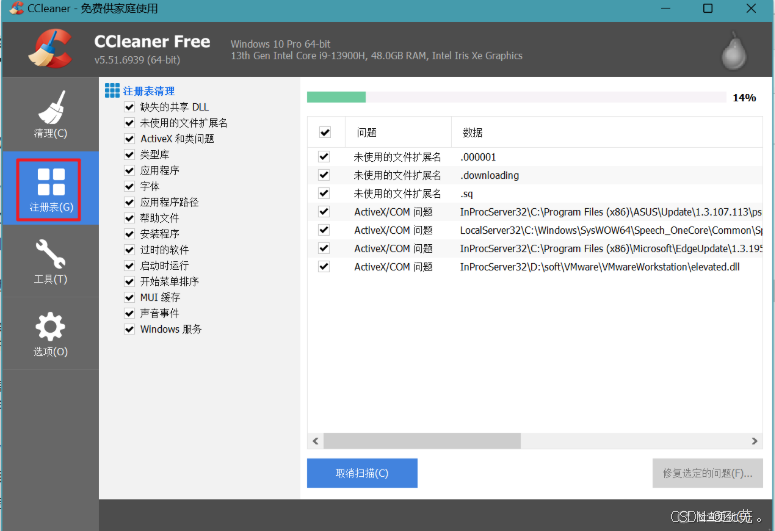The image size is (775, 531).
Task: Click the 修复选定的问题(F)... button
Action: (x=707, y=473)
